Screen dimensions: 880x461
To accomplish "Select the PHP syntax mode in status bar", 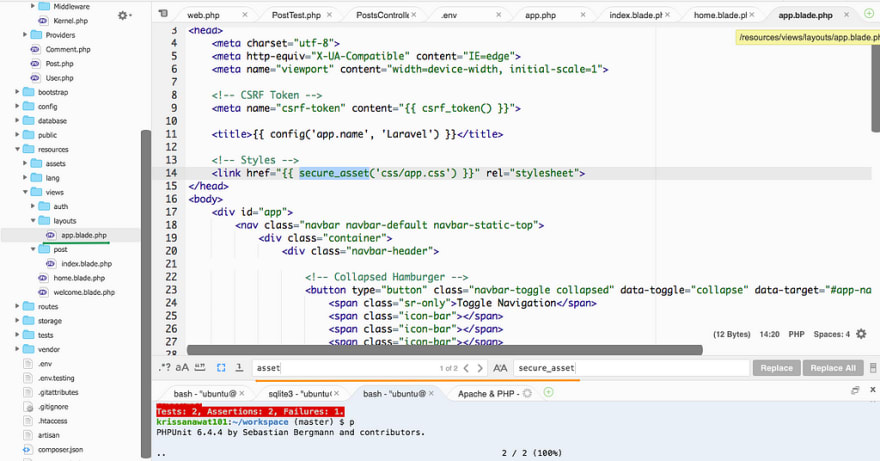I will click(x=796, y=334).
